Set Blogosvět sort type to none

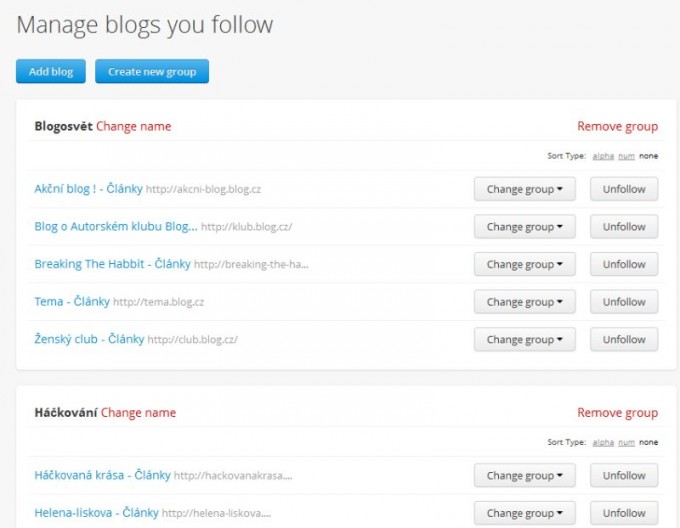(x=649, y=156)
